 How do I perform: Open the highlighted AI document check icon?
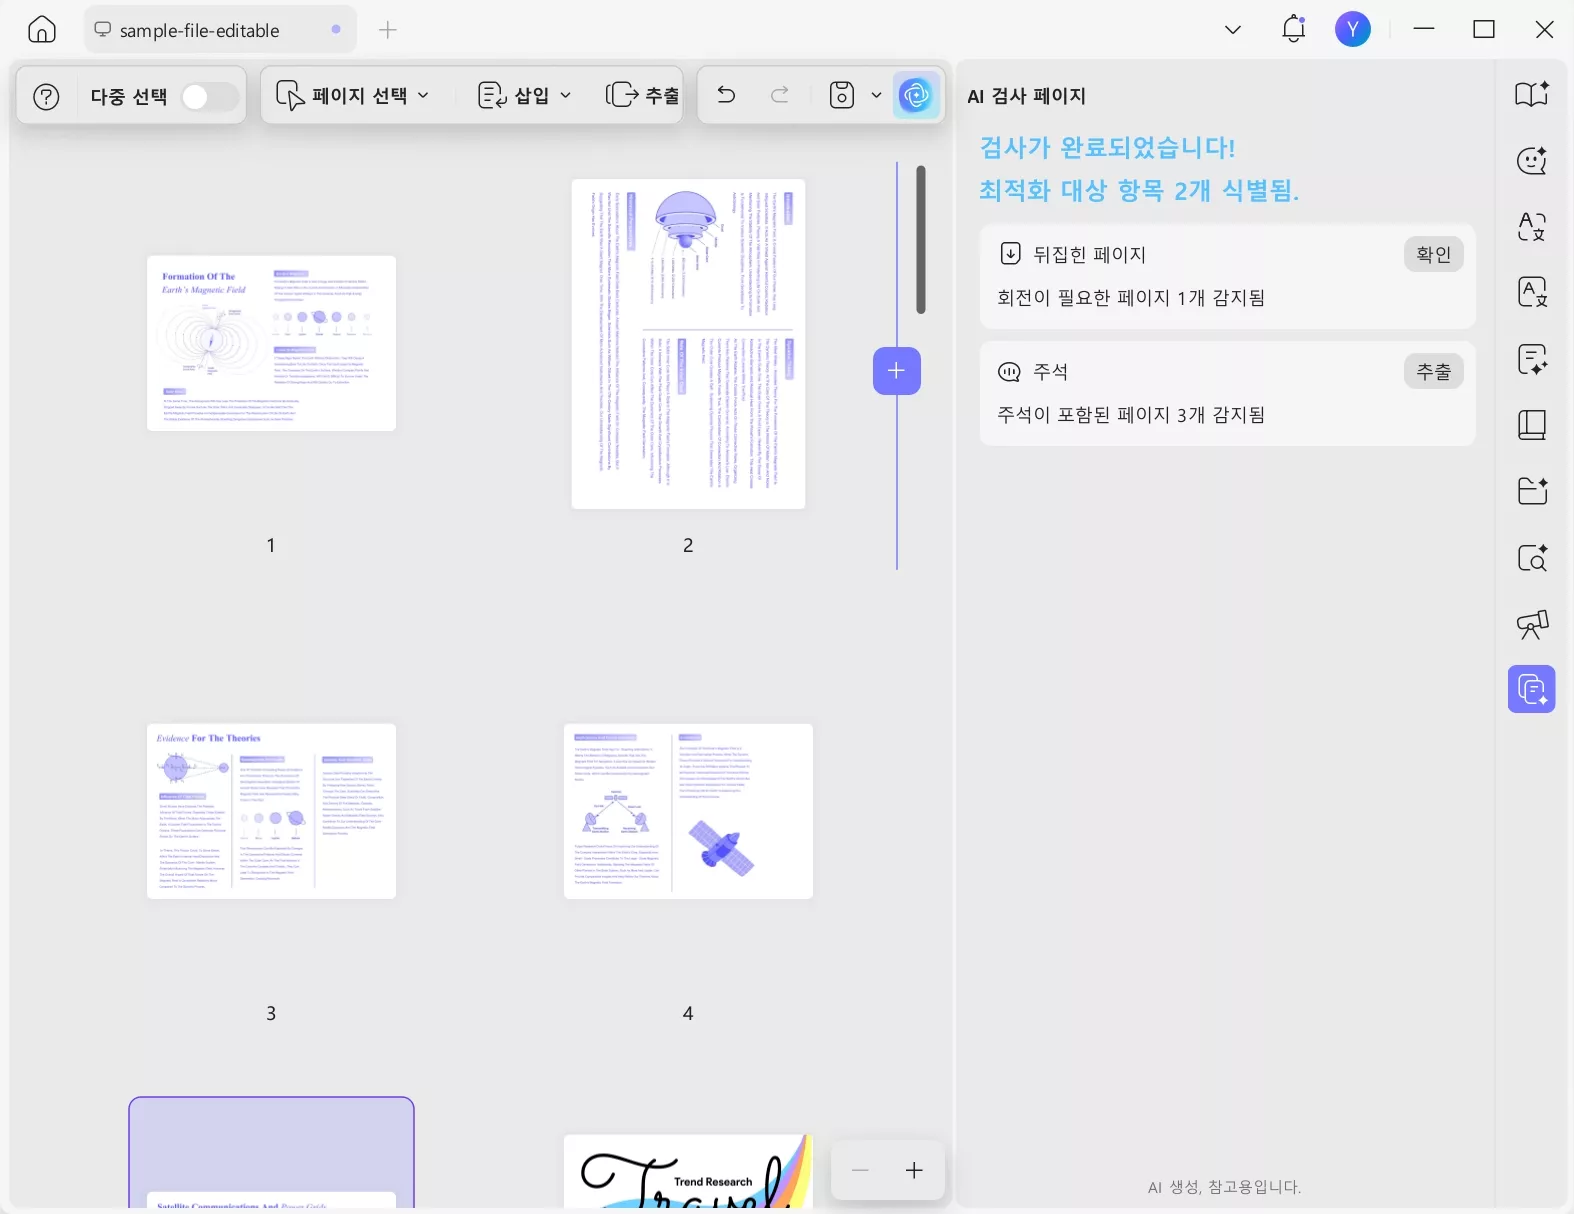tap(1532, 689)
